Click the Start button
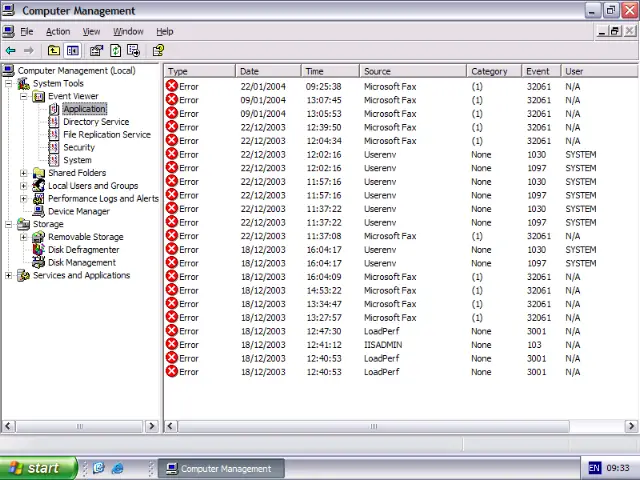The height and width of the screenshot is (480, 640). 38,468
